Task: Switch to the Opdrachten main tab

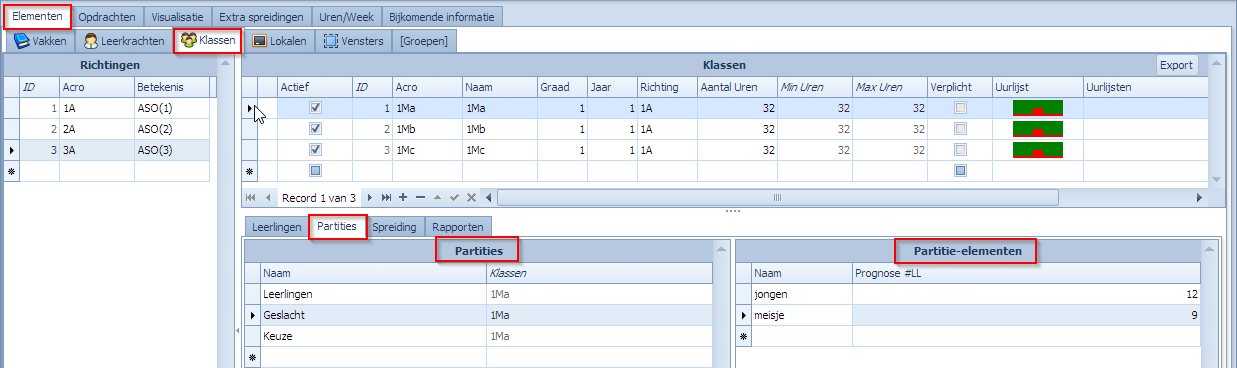Action: click(x=107, y=17)
